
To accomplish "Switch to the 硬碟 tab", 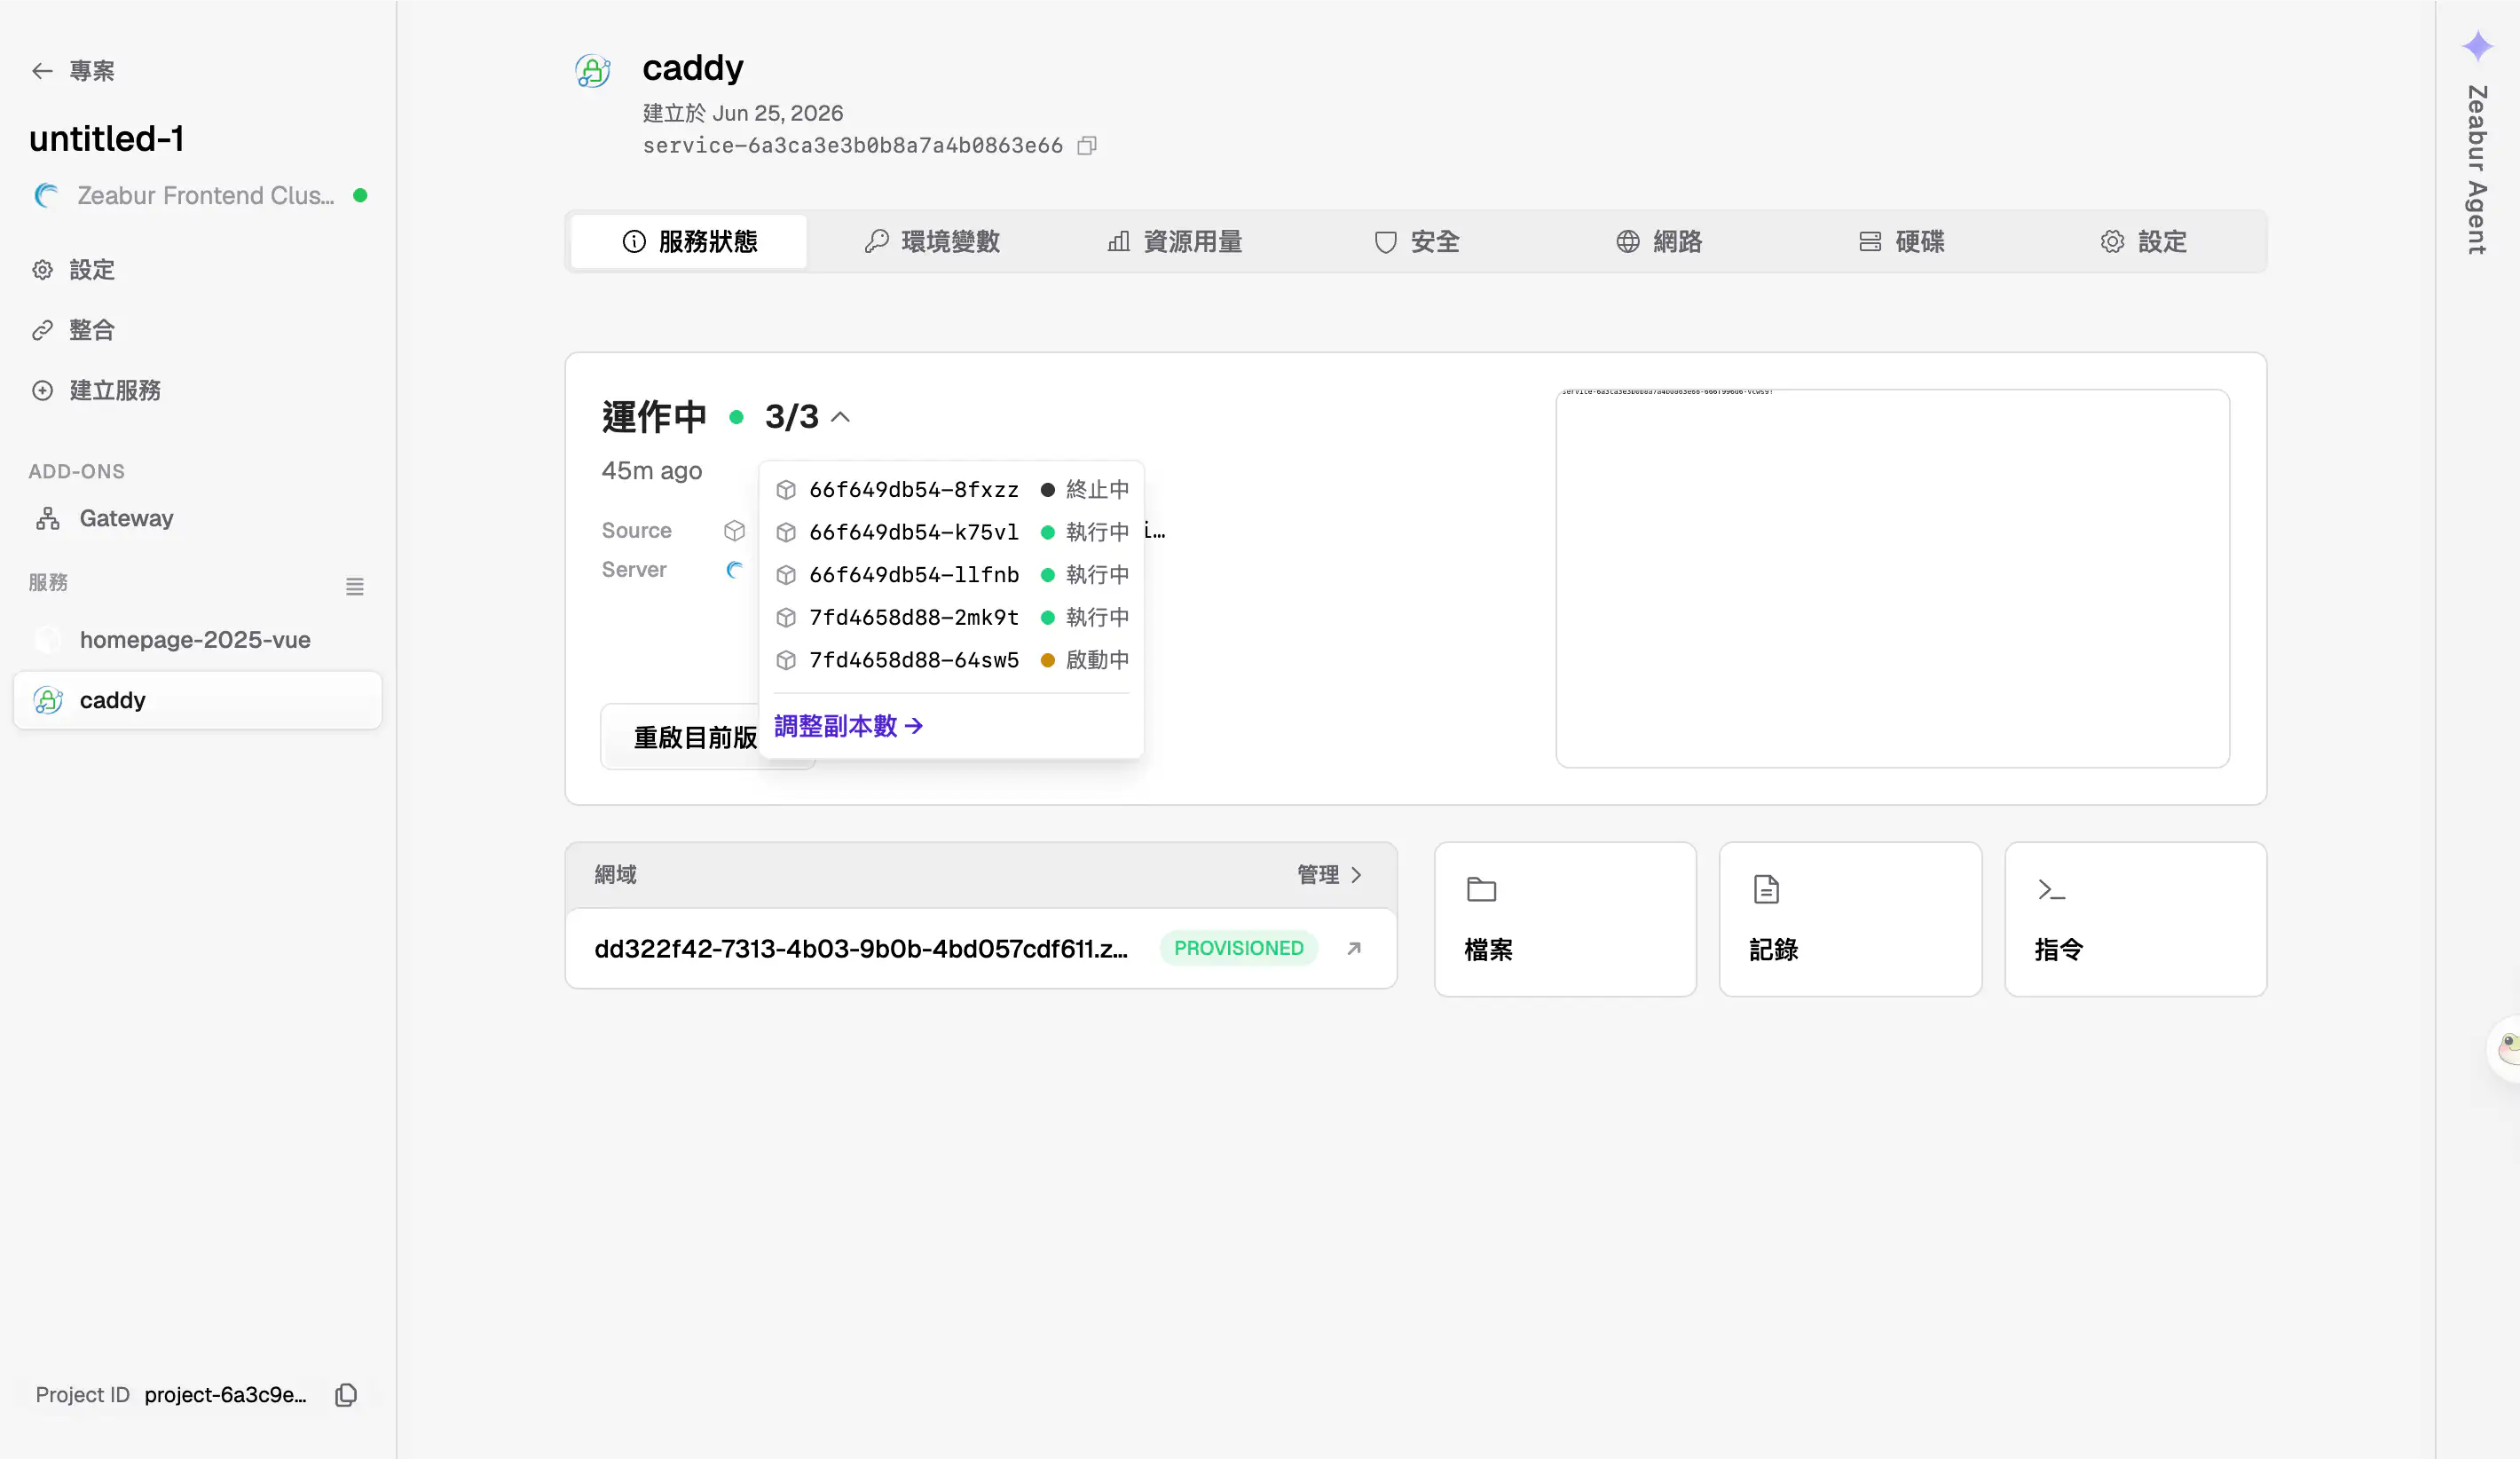I will click(1901, 241).
